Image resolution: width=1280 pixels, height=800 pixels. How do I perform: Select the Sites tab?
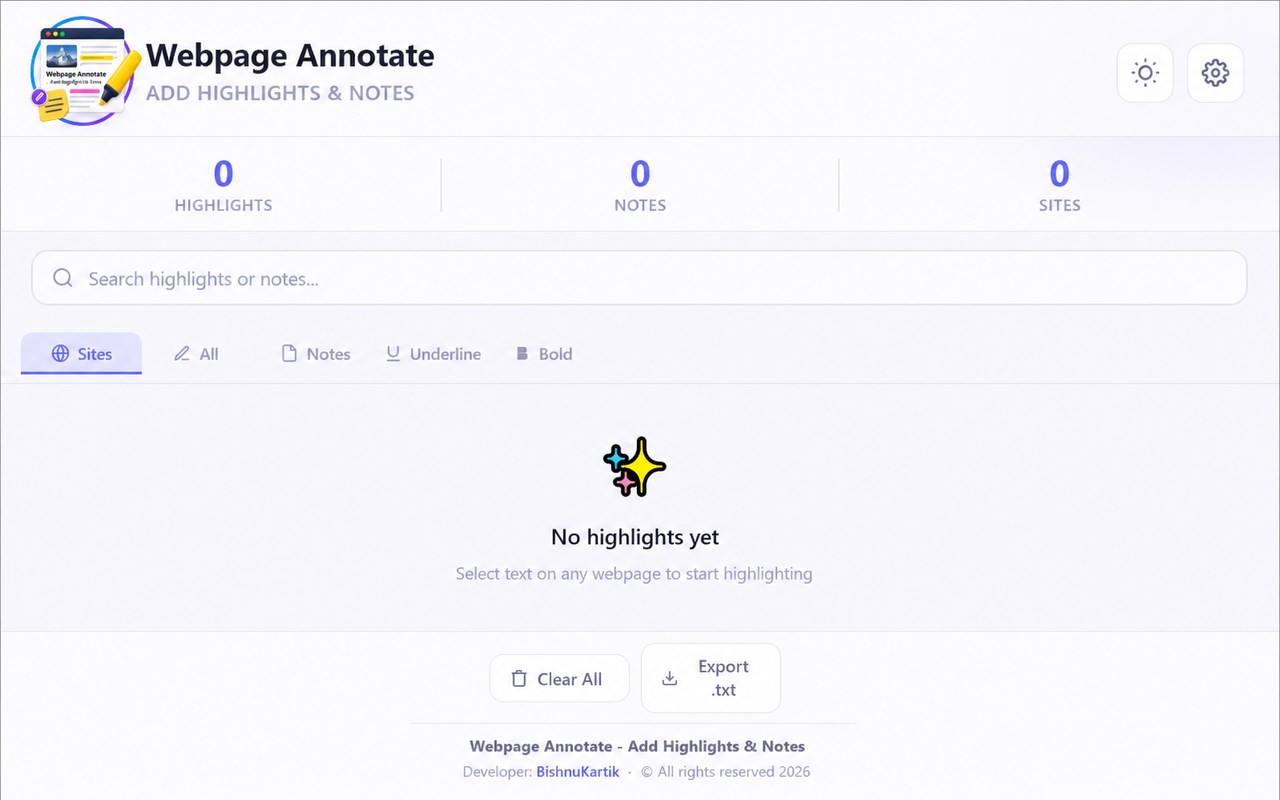(81, 354)
